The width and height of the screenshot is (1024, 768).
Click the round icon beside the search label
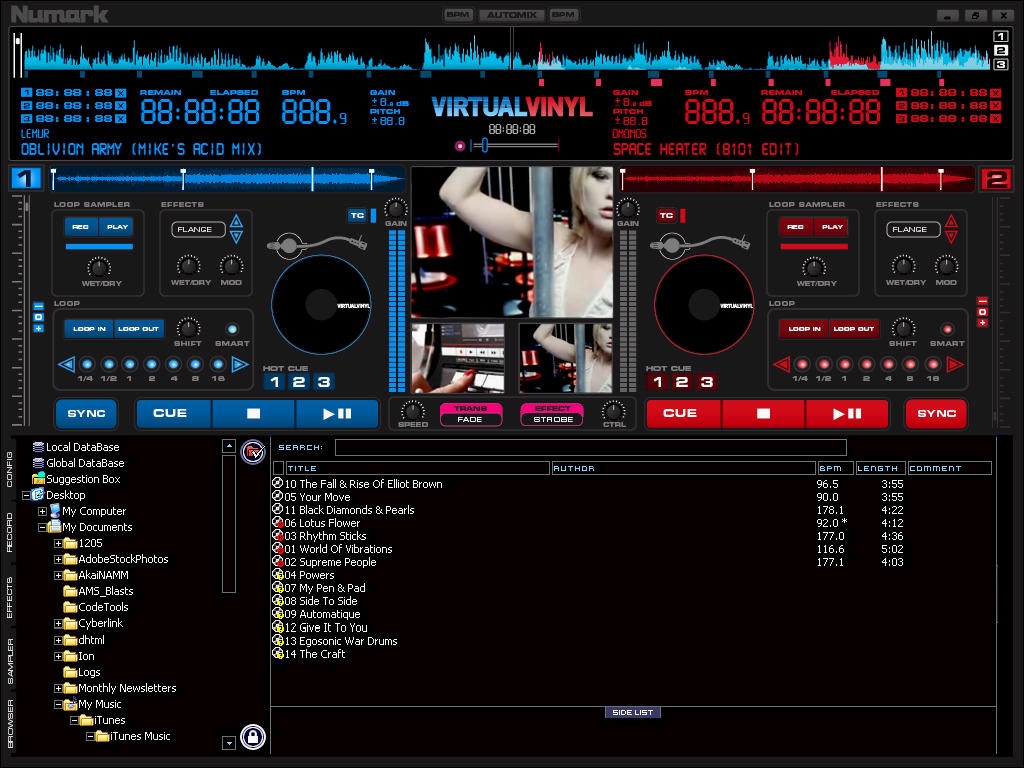(x=253, y=452)
